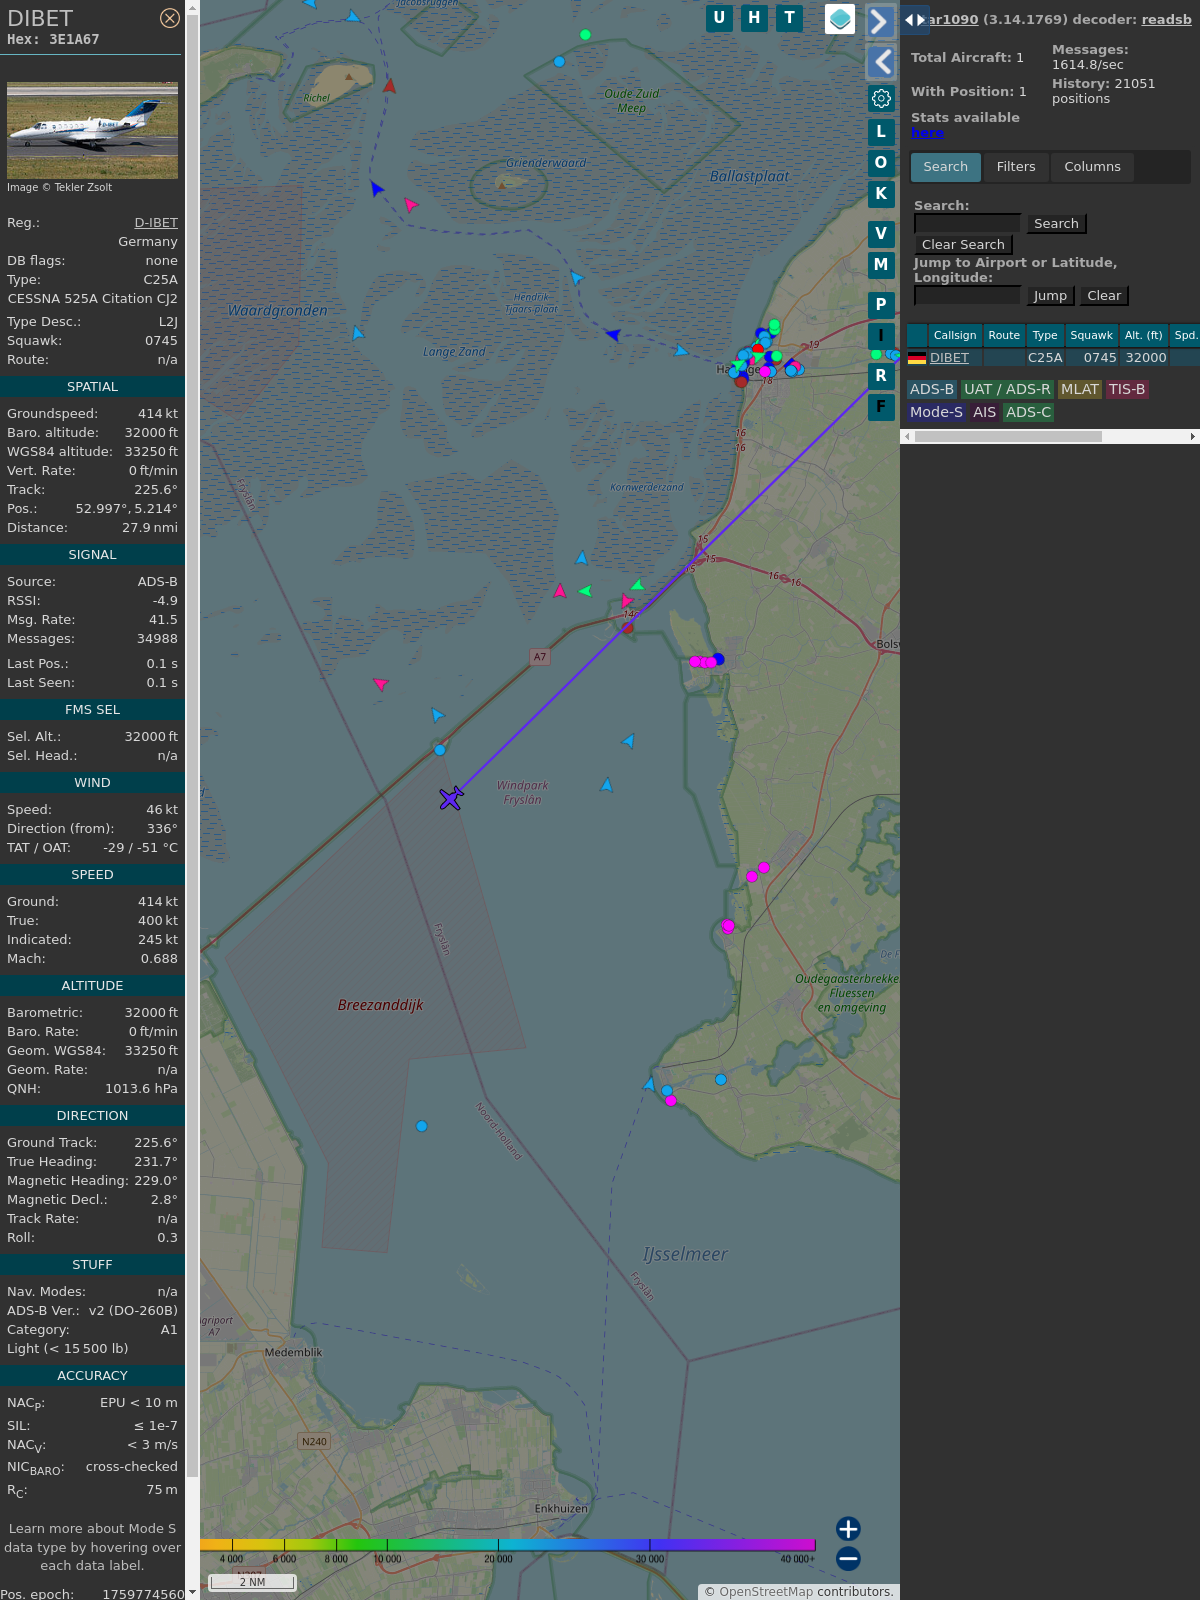Toggle the H map button

[x=754, y=18]
